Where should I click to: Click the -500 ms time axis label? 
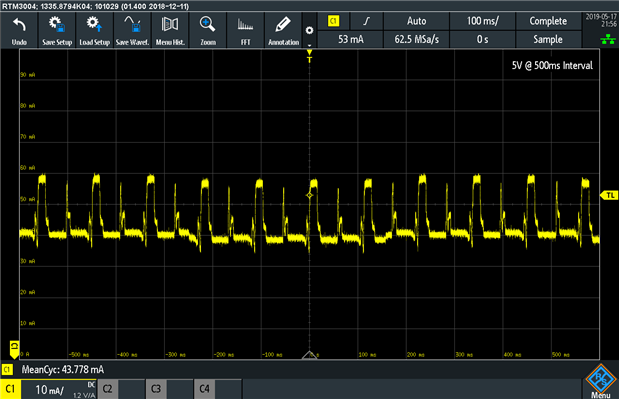(78, 355)
